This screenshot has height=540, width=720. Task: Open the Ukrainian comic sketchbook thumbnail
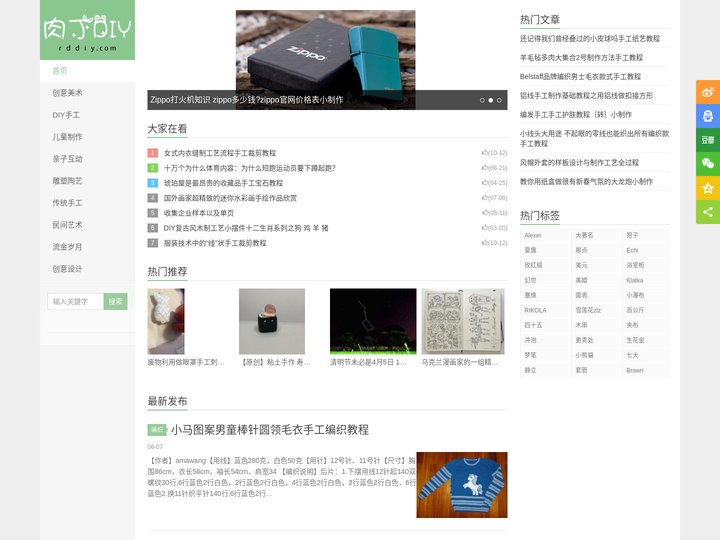click(x=463, y=321)
